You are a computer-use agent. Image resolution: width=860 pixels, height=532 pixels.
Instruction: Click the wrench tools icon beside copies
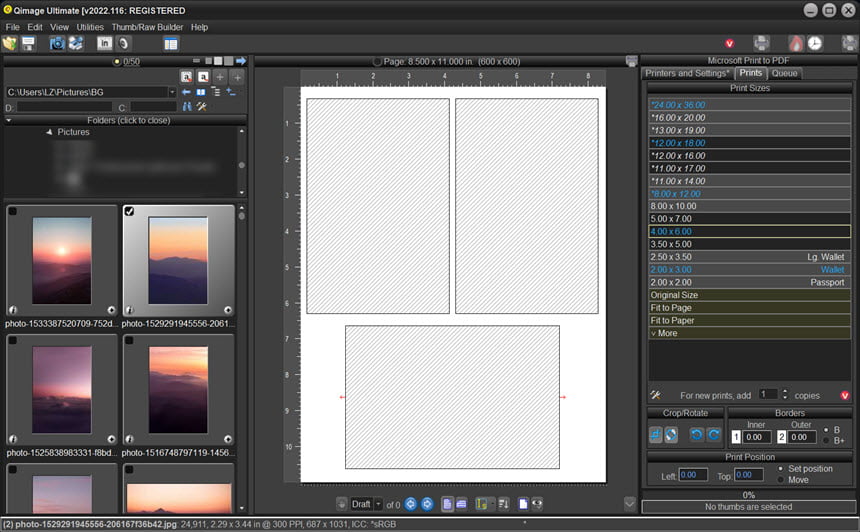click(x=655, y=395)
